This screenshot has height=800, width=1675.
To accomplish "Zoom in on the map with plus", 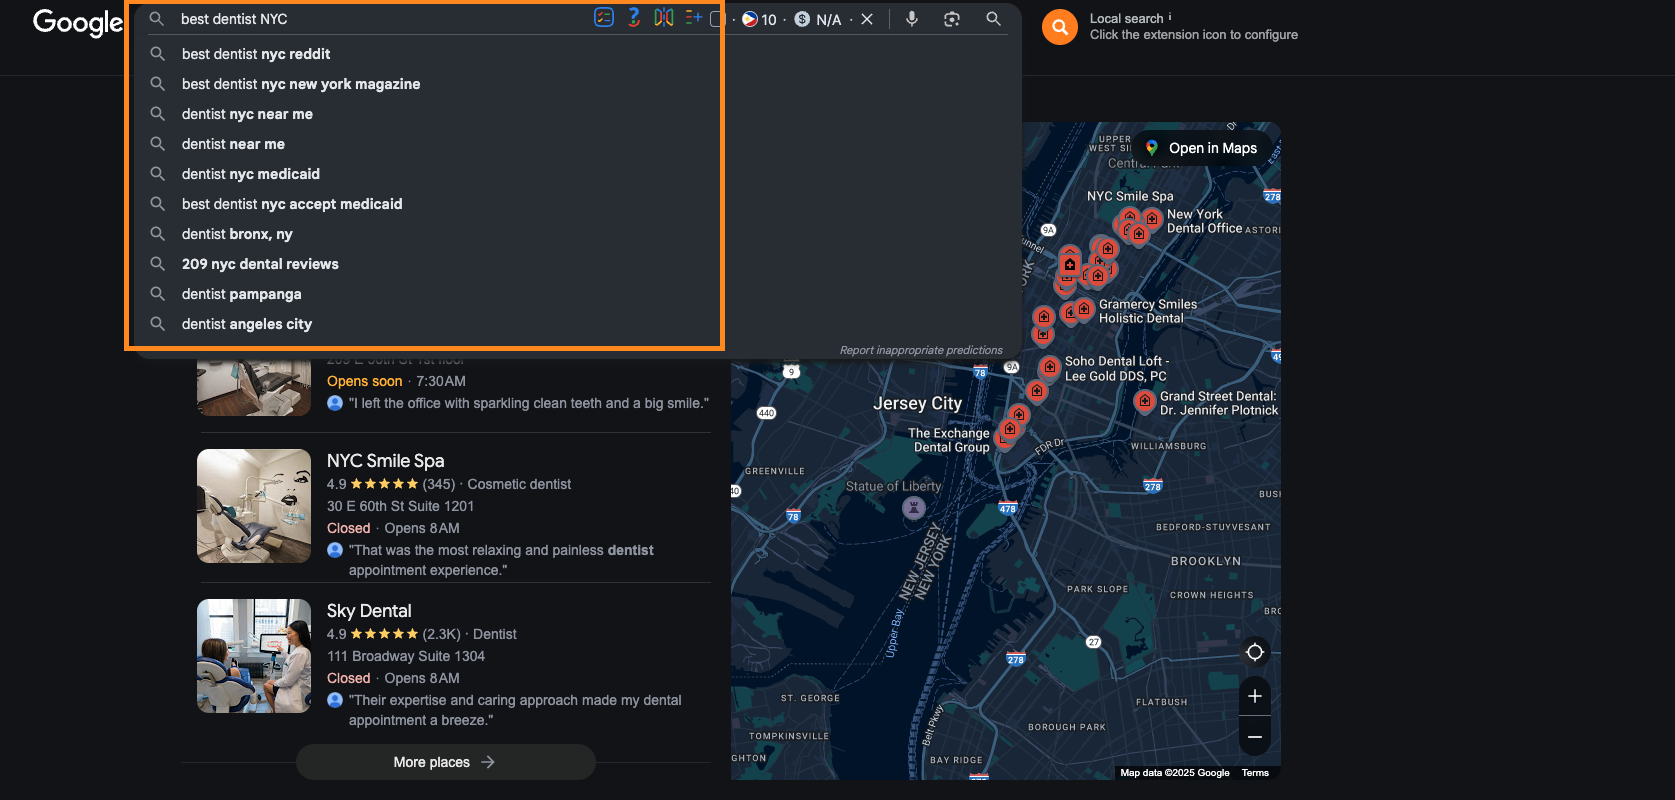I will click(x=1255, y=696).
